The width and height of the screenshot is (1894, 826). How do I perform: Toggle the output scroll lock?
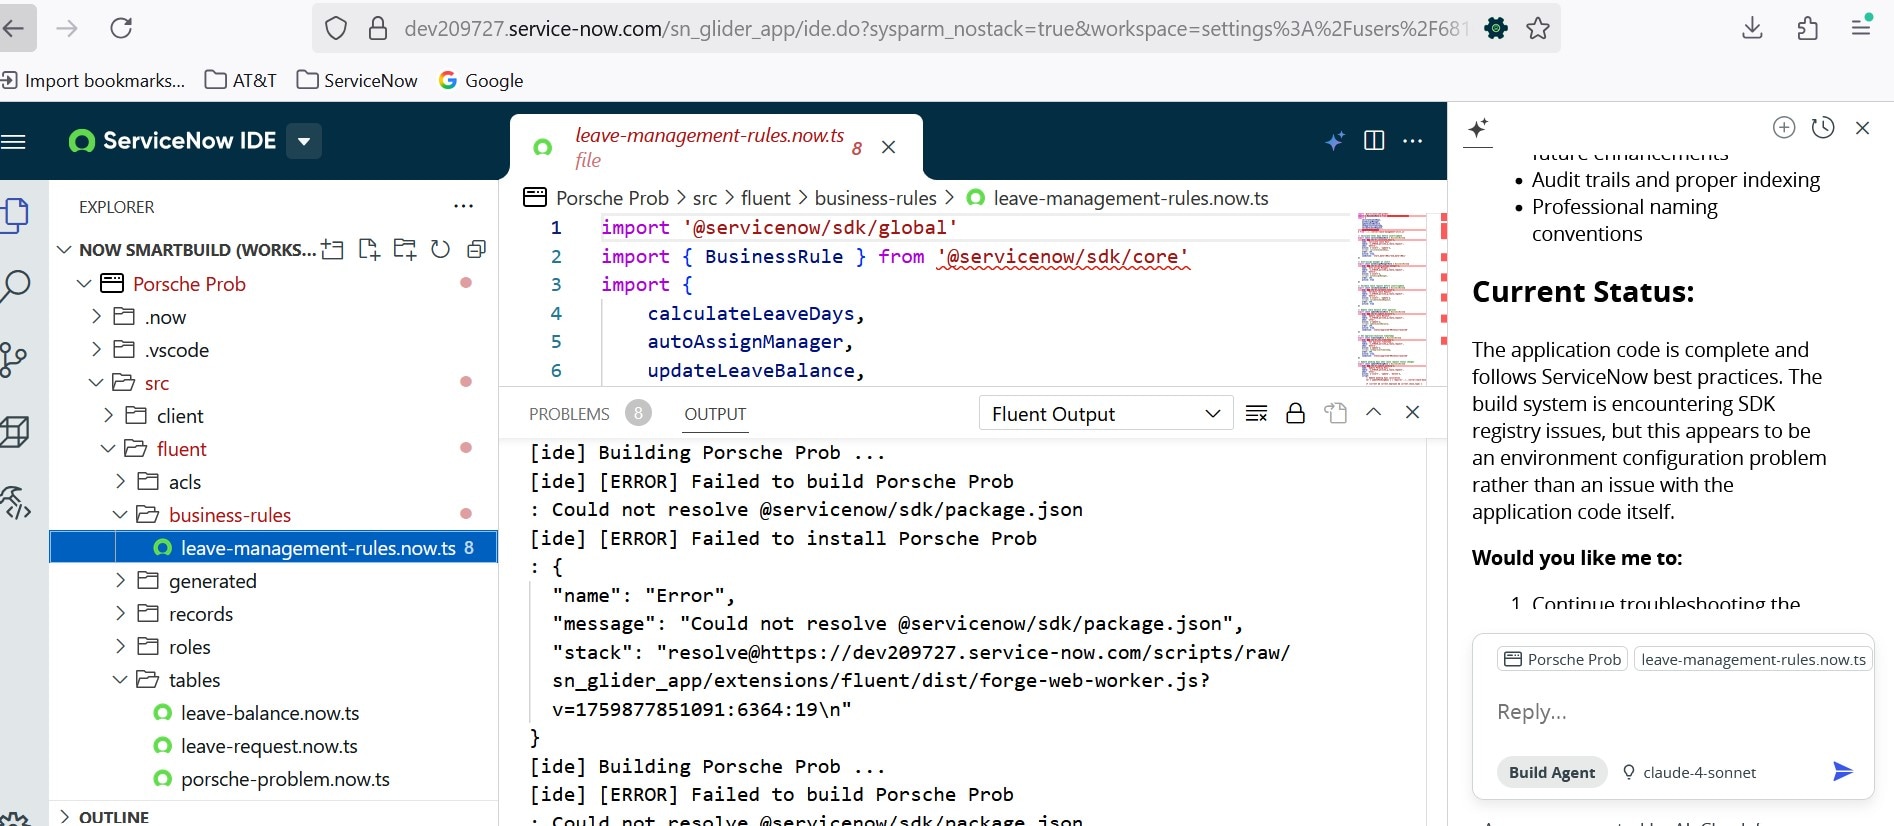tap(1295, 413)
